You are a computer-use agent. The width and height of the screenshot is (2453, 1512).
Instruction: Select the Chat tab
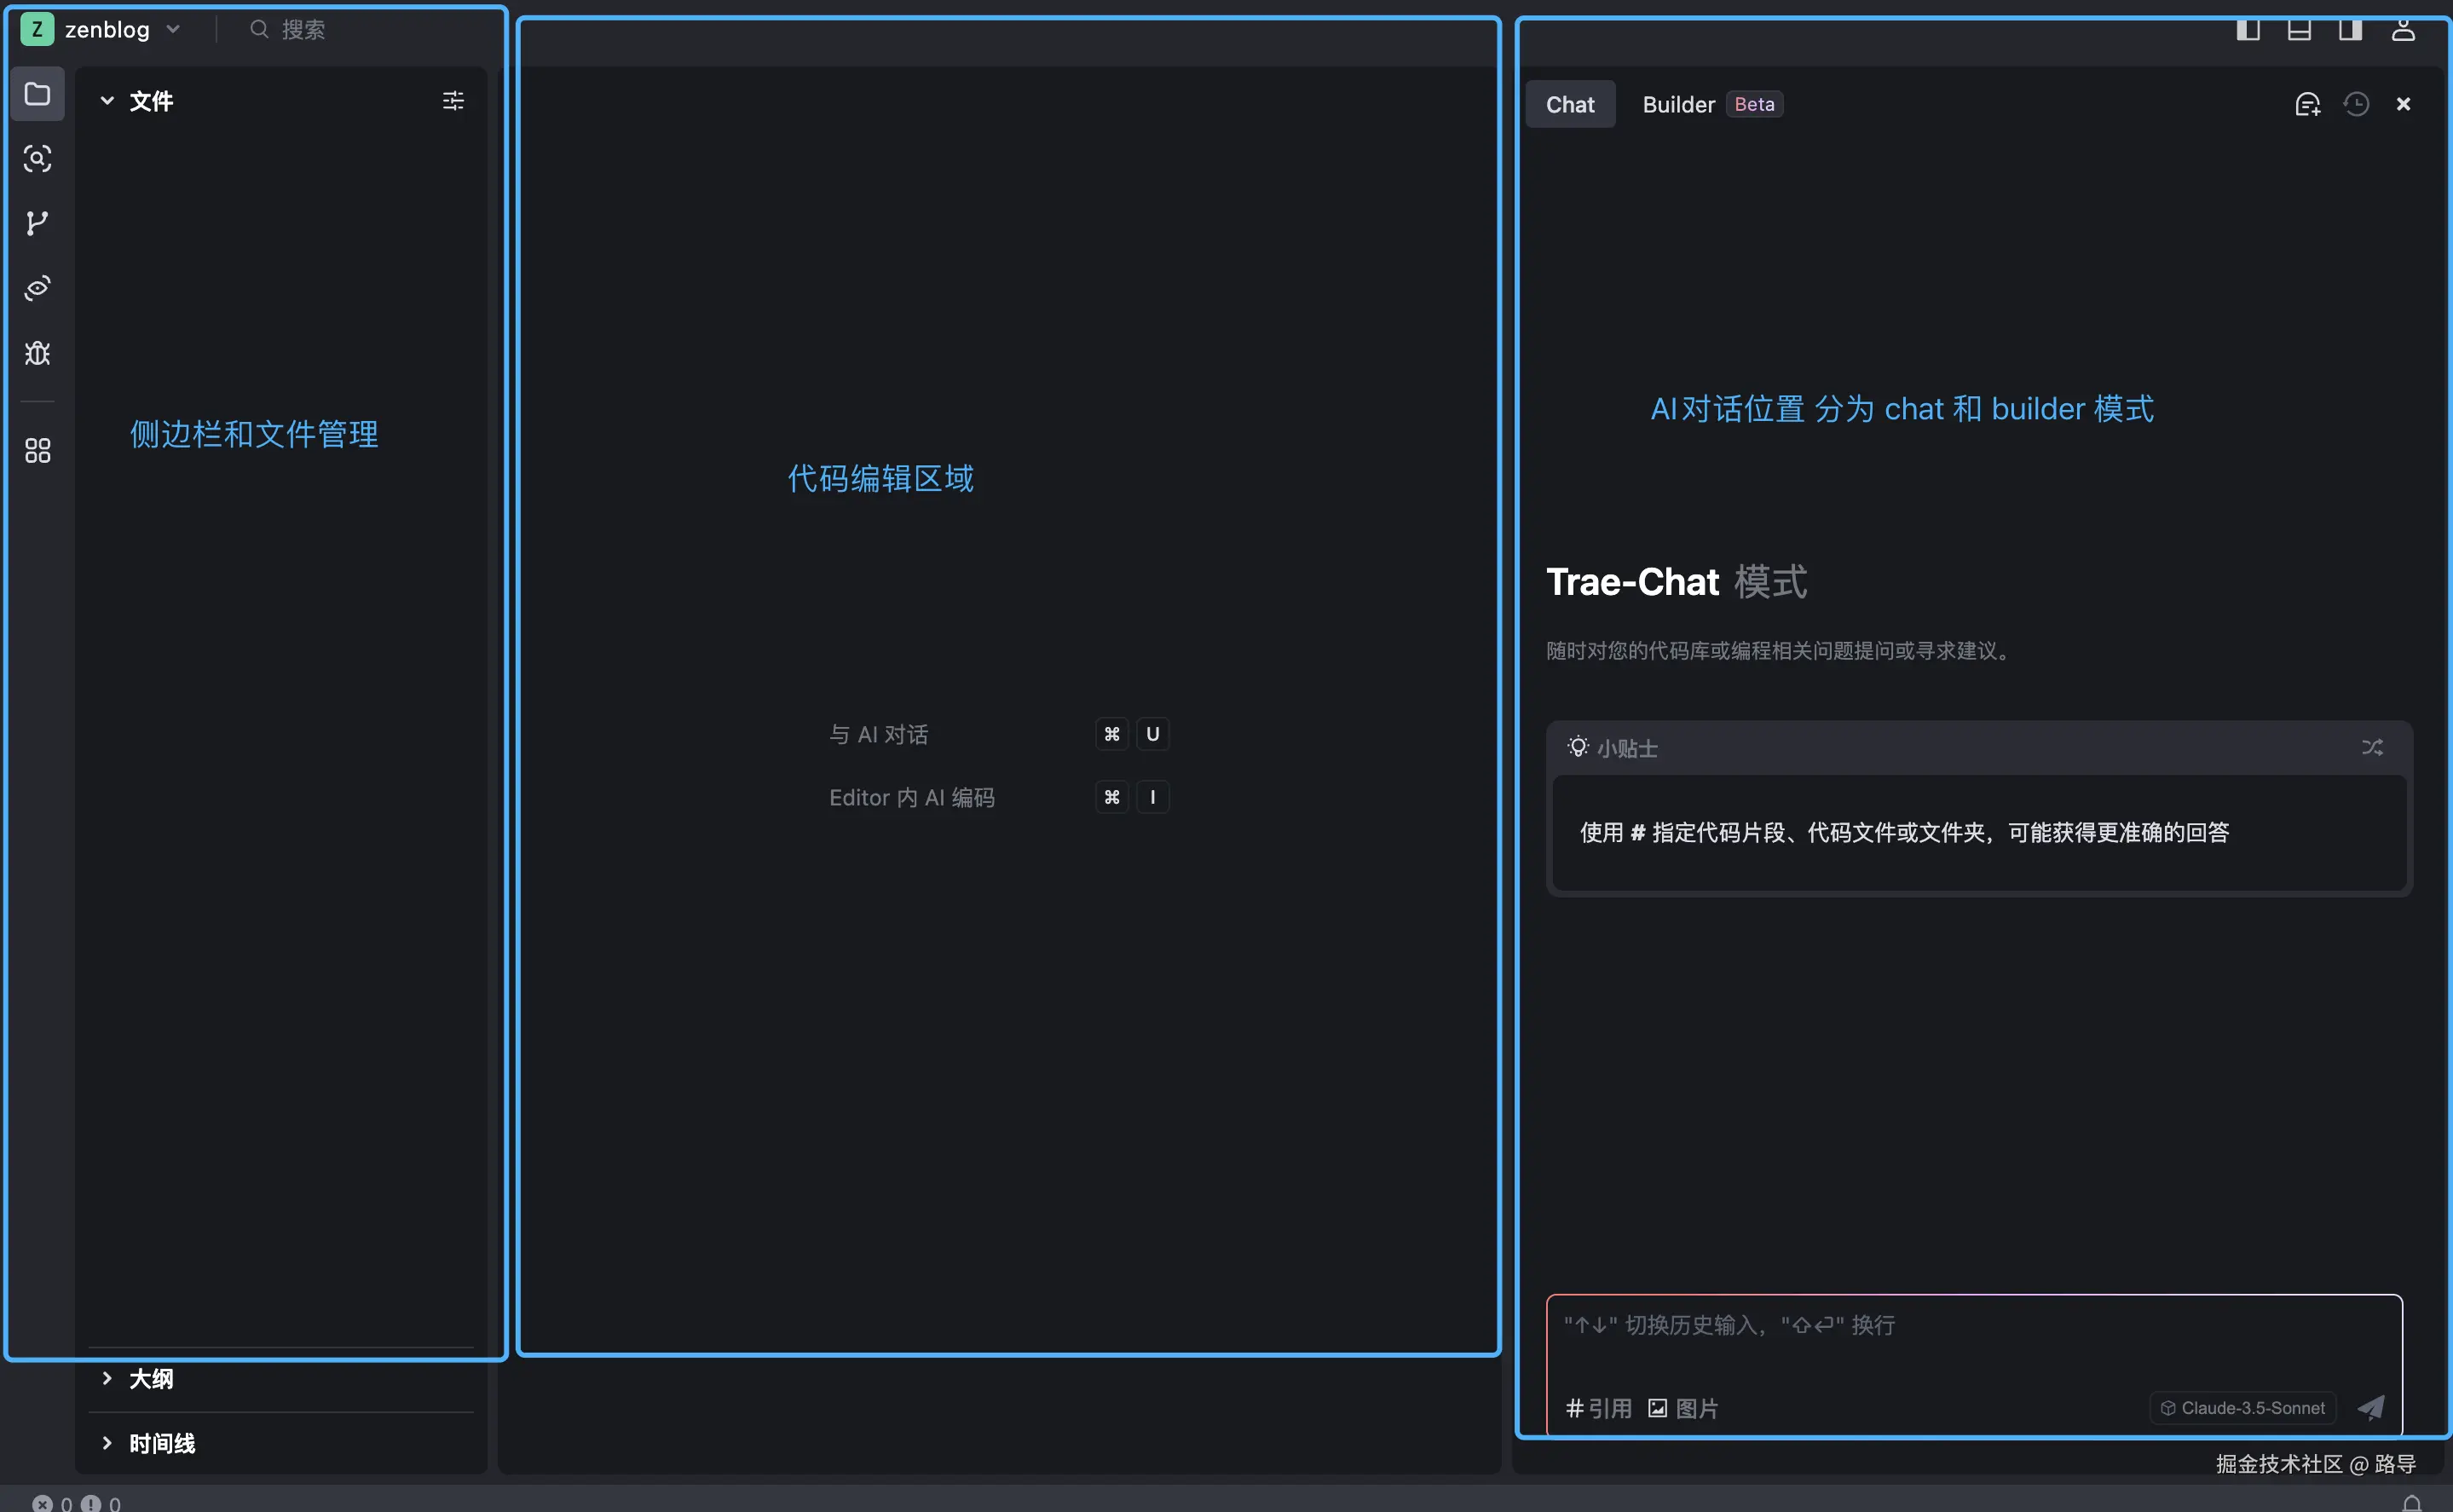(x=1569, y=104)
